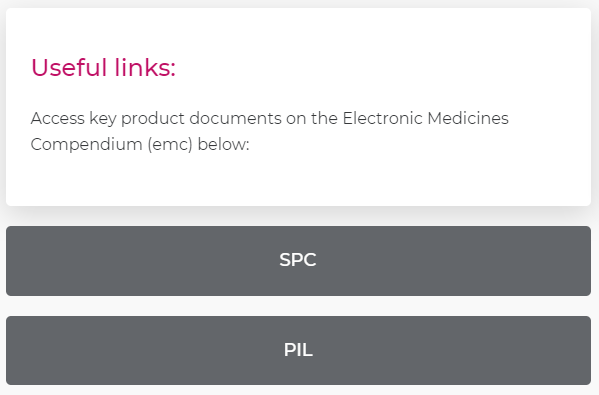Open the PIL document link
This screenshot has height=395, width=599.
pos(298,350)
